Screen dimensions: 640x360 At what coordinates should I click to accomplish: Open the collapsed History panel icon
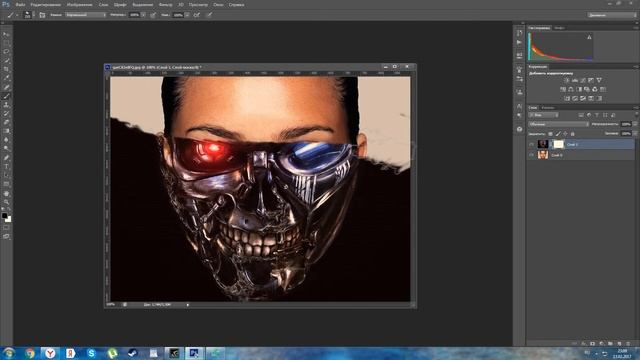pyautogui.click(x=519, y=33)
